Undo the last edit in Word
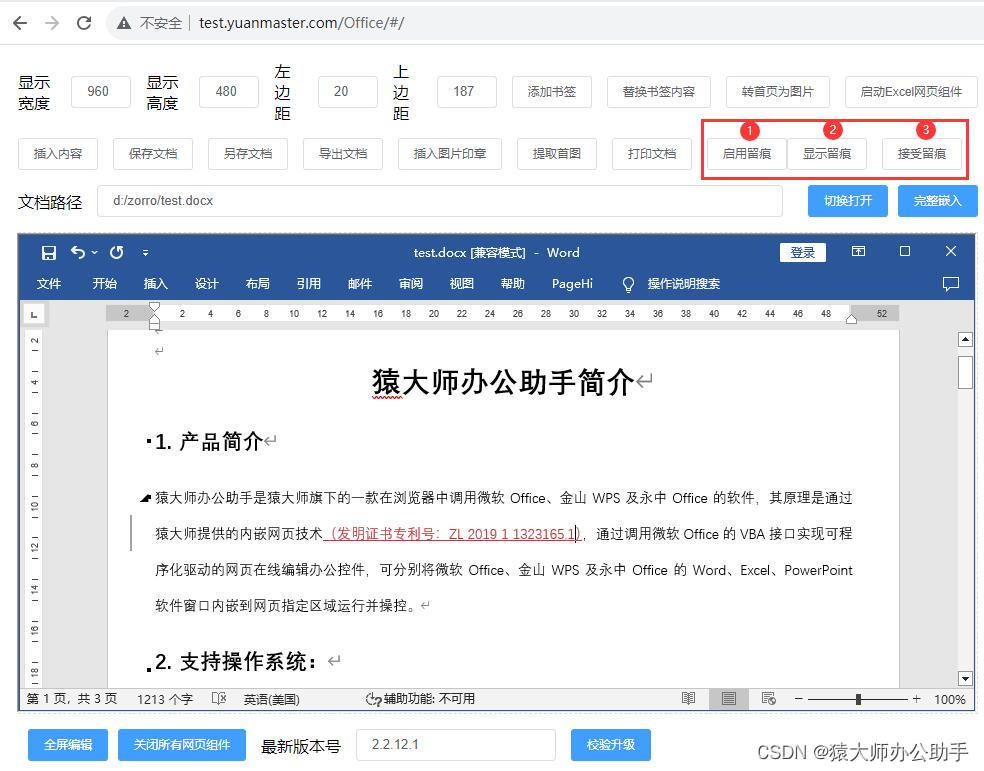Screen dimensions: 984x771 point(77,252)
